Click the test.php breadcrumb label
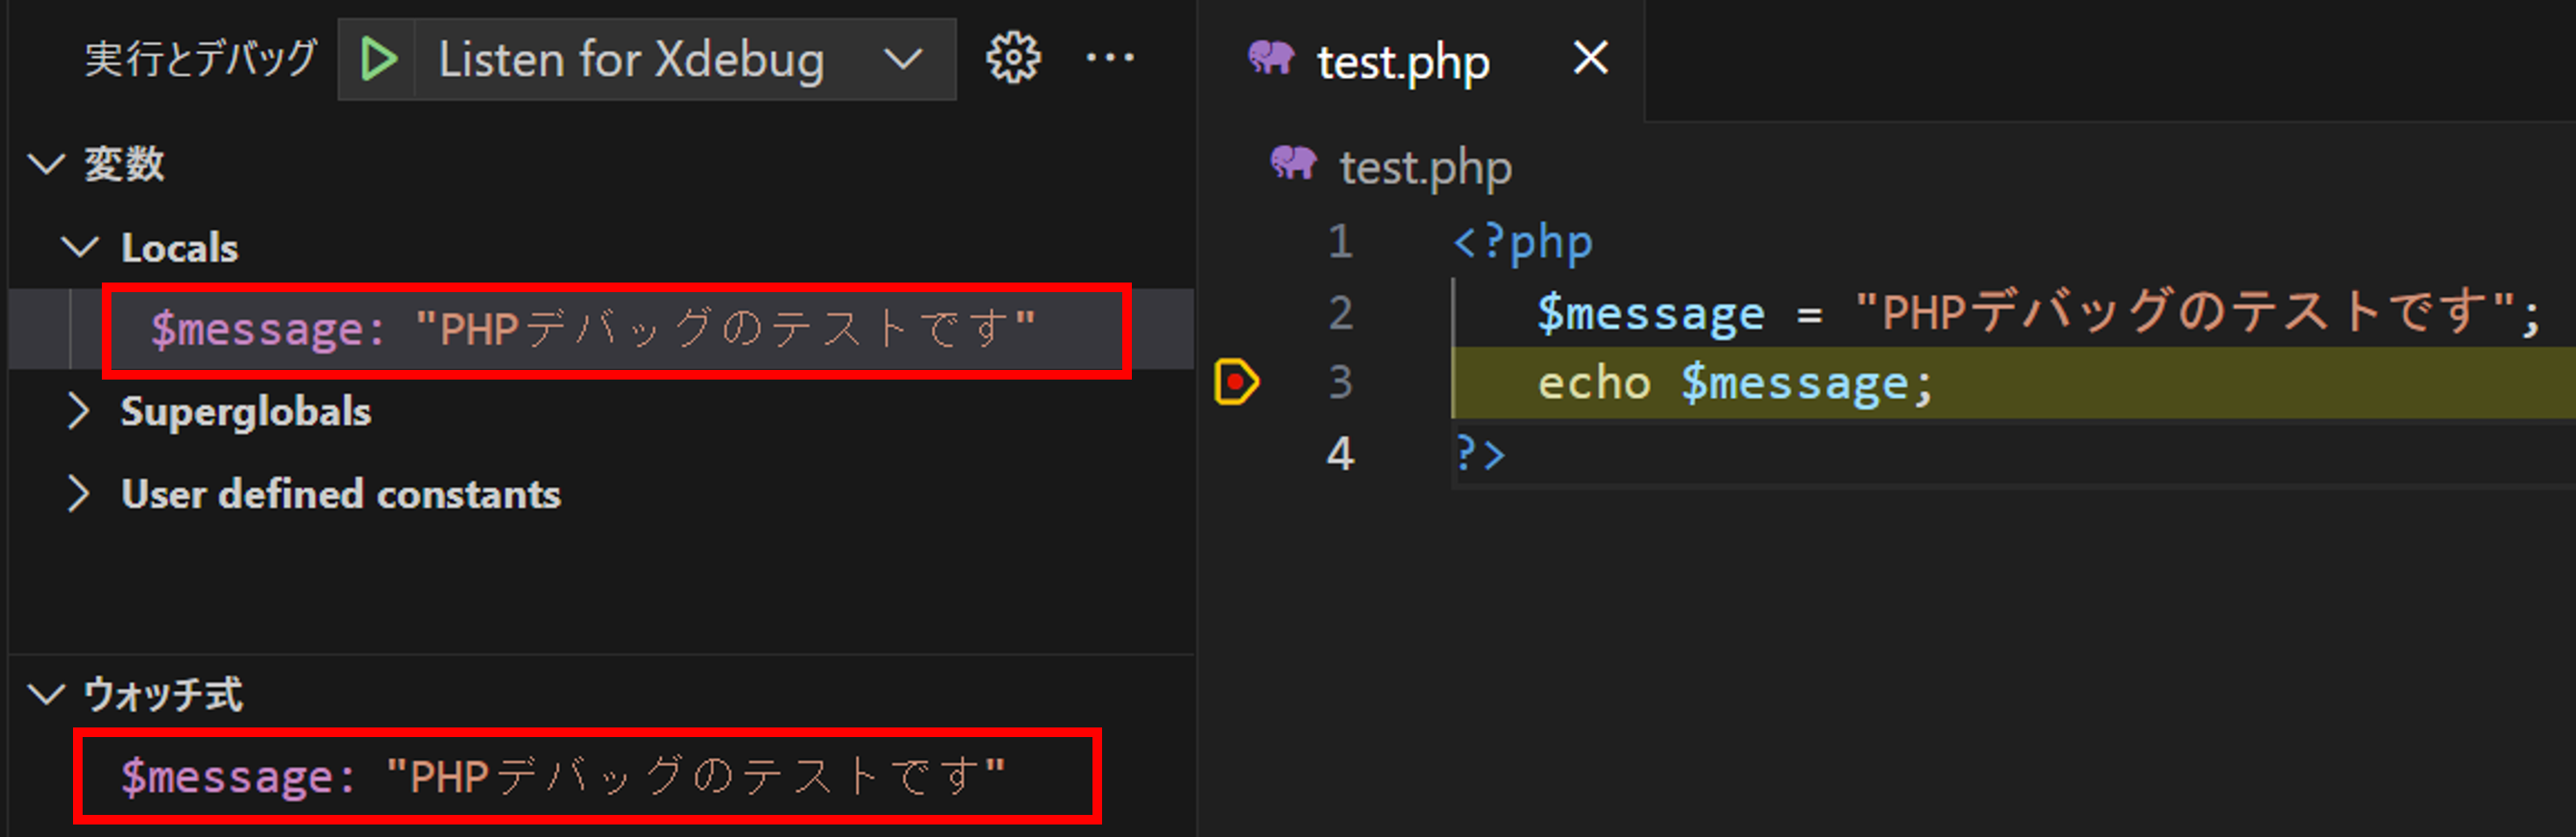Viewport: 2576px width, 837px height. [1424, 164]
